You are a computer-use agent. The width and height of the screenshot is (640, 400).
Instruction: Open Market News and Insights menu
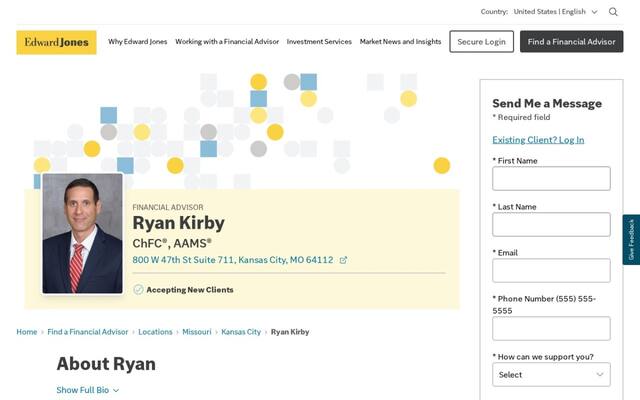(400, 42)
